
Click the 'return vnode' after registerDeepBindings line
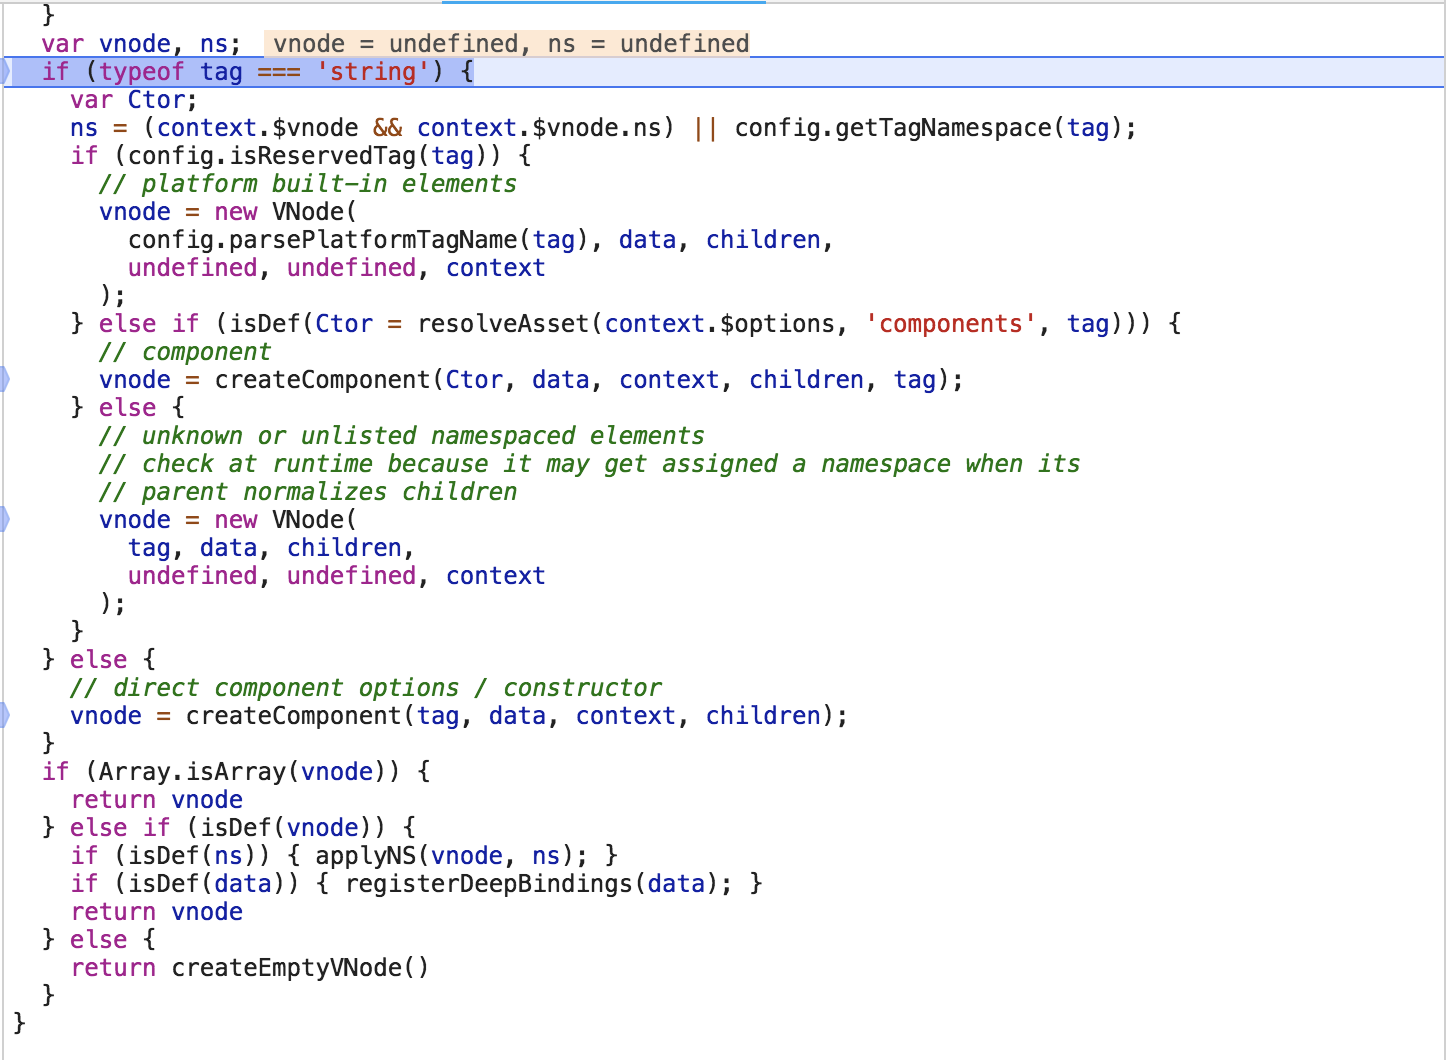pyautogui.click(x=157, y=911)
